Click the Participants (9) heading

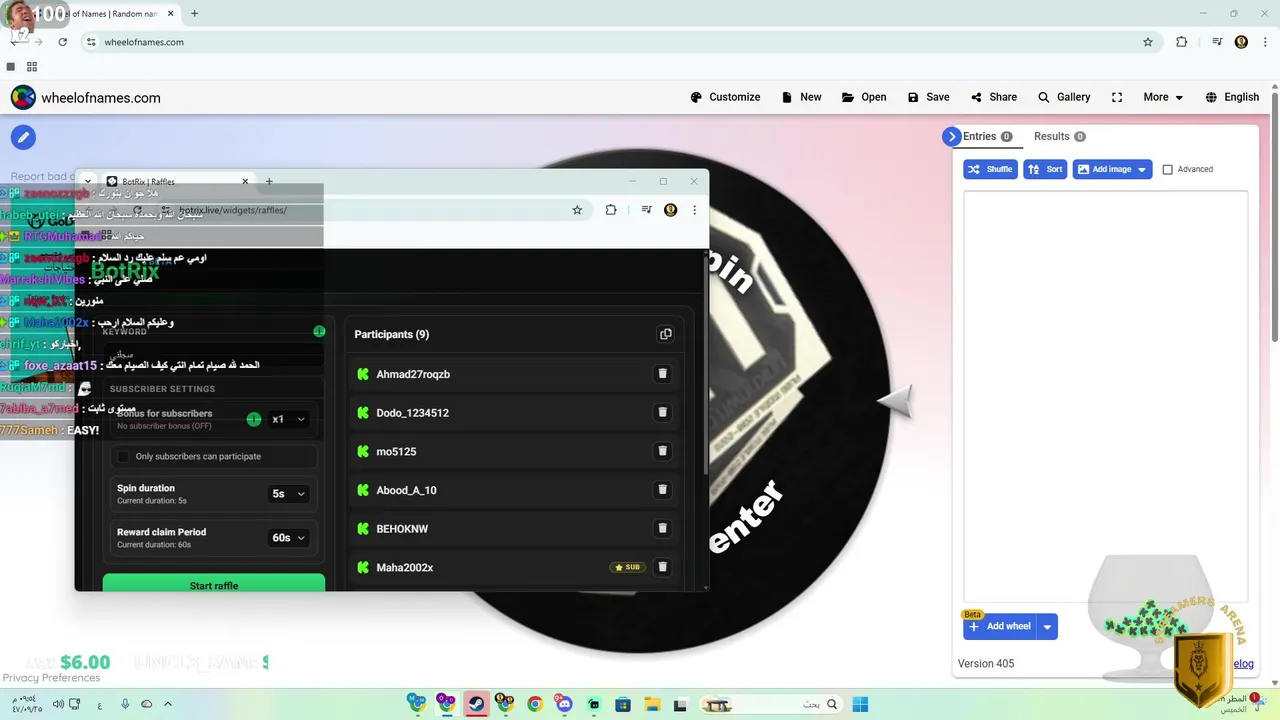pyautogui.click(x=392, y=334)
